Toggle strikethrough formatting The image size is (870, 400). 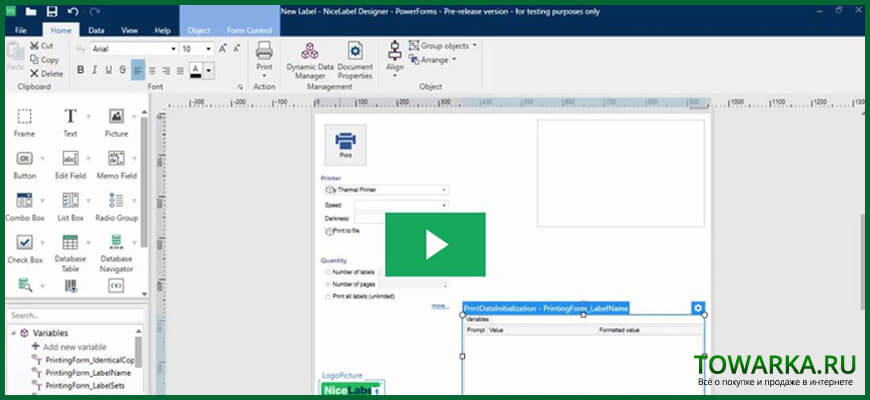point(123,70)
